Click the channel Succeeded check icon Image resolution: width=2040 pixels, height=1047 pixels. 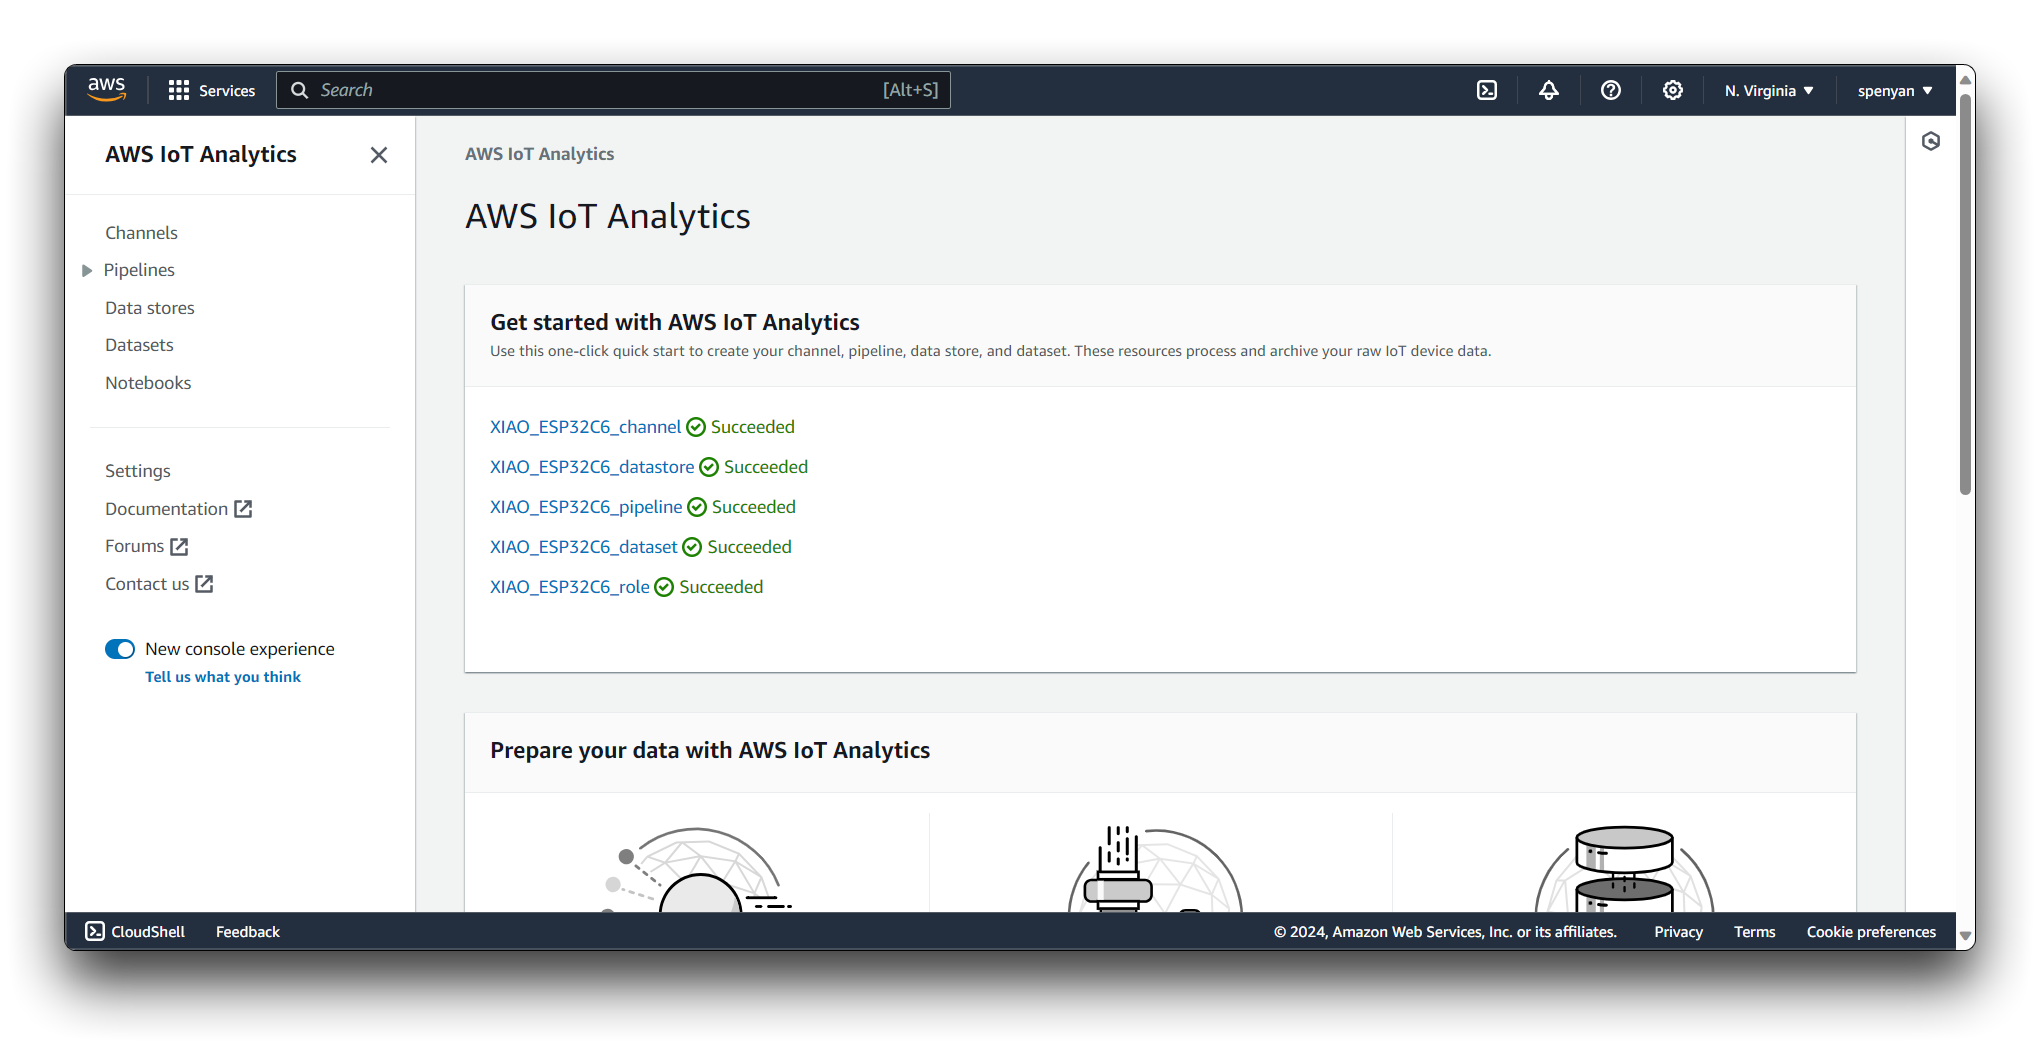(696, 427)
